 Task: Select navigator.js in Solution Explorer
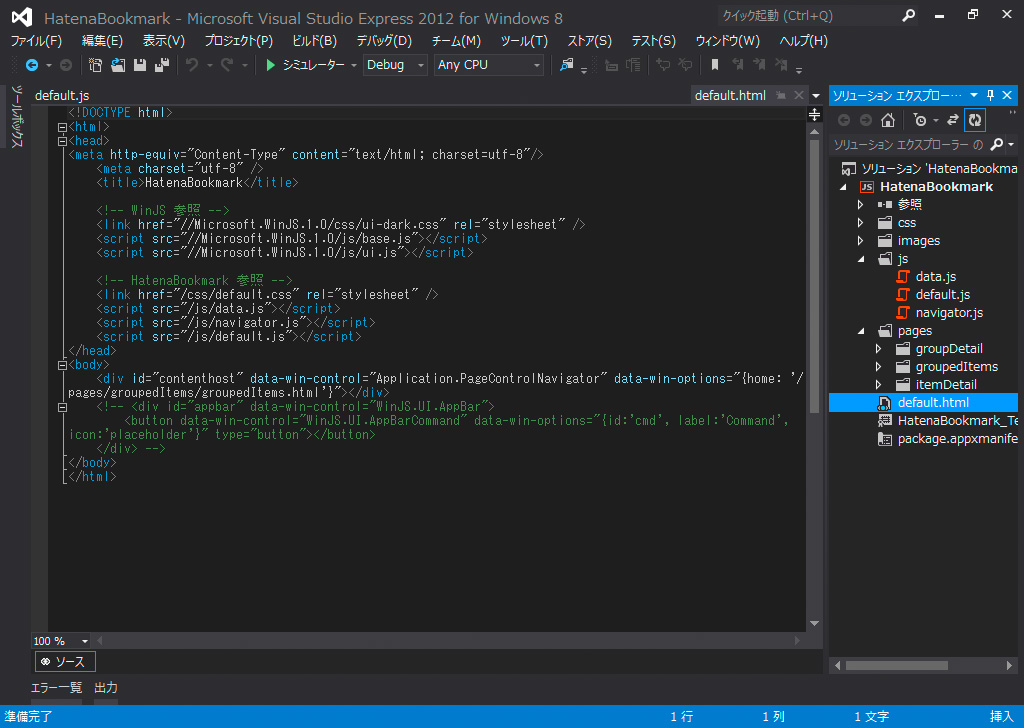click(949, 313)
